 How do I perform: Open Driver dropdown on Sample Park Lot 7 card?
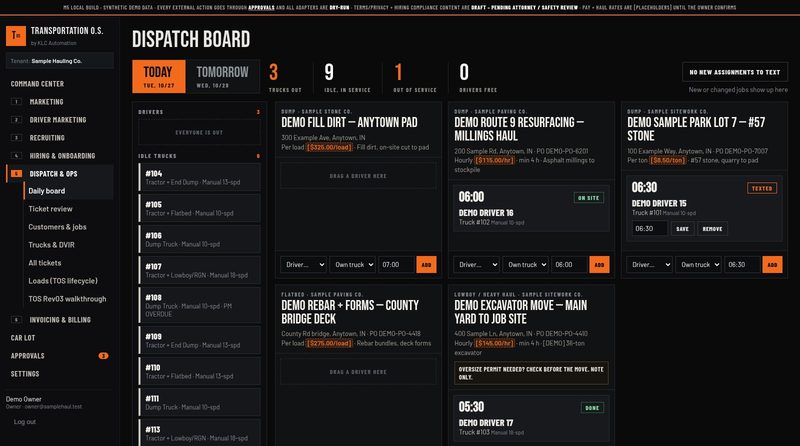click(649, 264)
